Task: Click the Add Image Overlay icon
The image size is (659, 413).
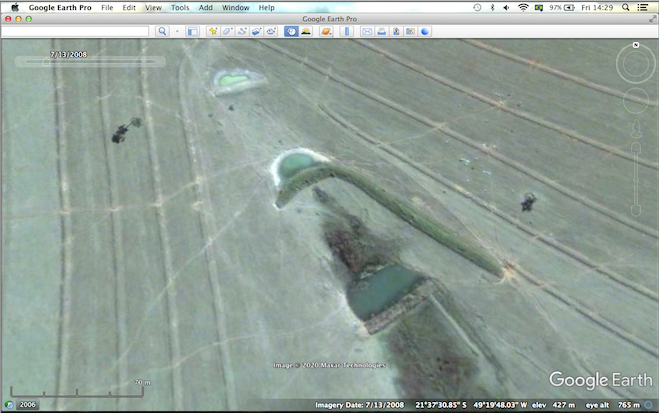Action: click(257, 32)
